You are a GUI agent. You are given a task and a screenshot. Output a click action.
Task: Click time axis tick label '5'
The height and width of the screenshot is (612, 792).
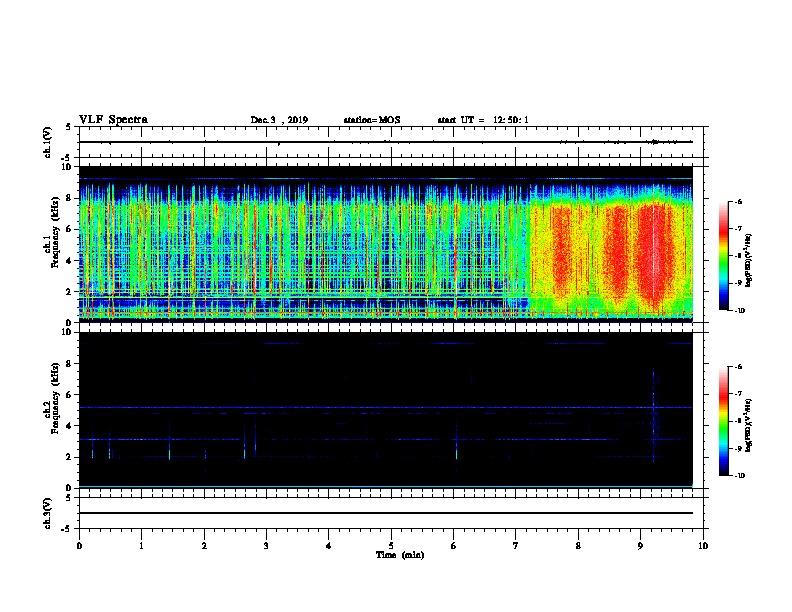point(391,546)
